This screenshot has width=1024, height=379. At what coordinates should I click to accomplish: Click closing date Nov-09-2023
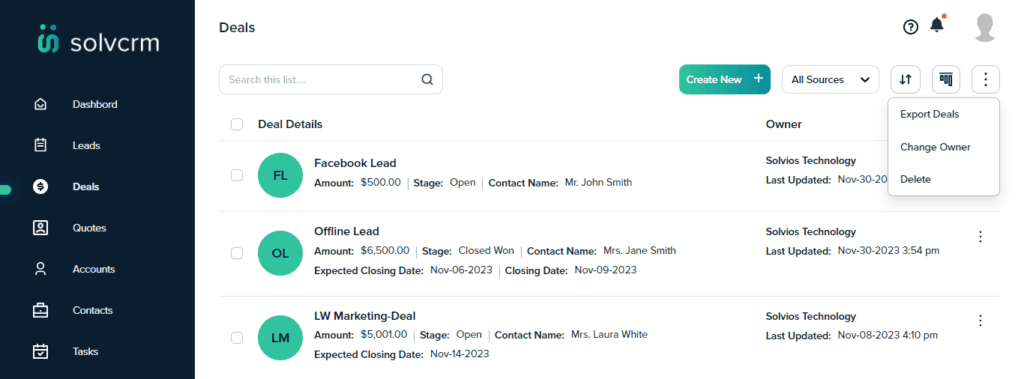605,270
